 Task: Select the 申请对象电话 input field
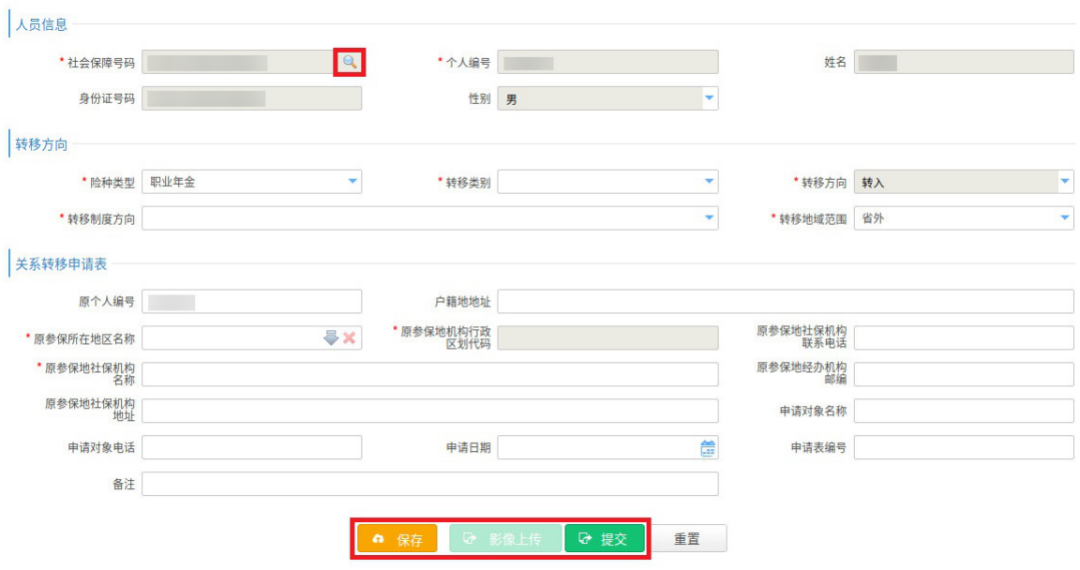(252, 447)
